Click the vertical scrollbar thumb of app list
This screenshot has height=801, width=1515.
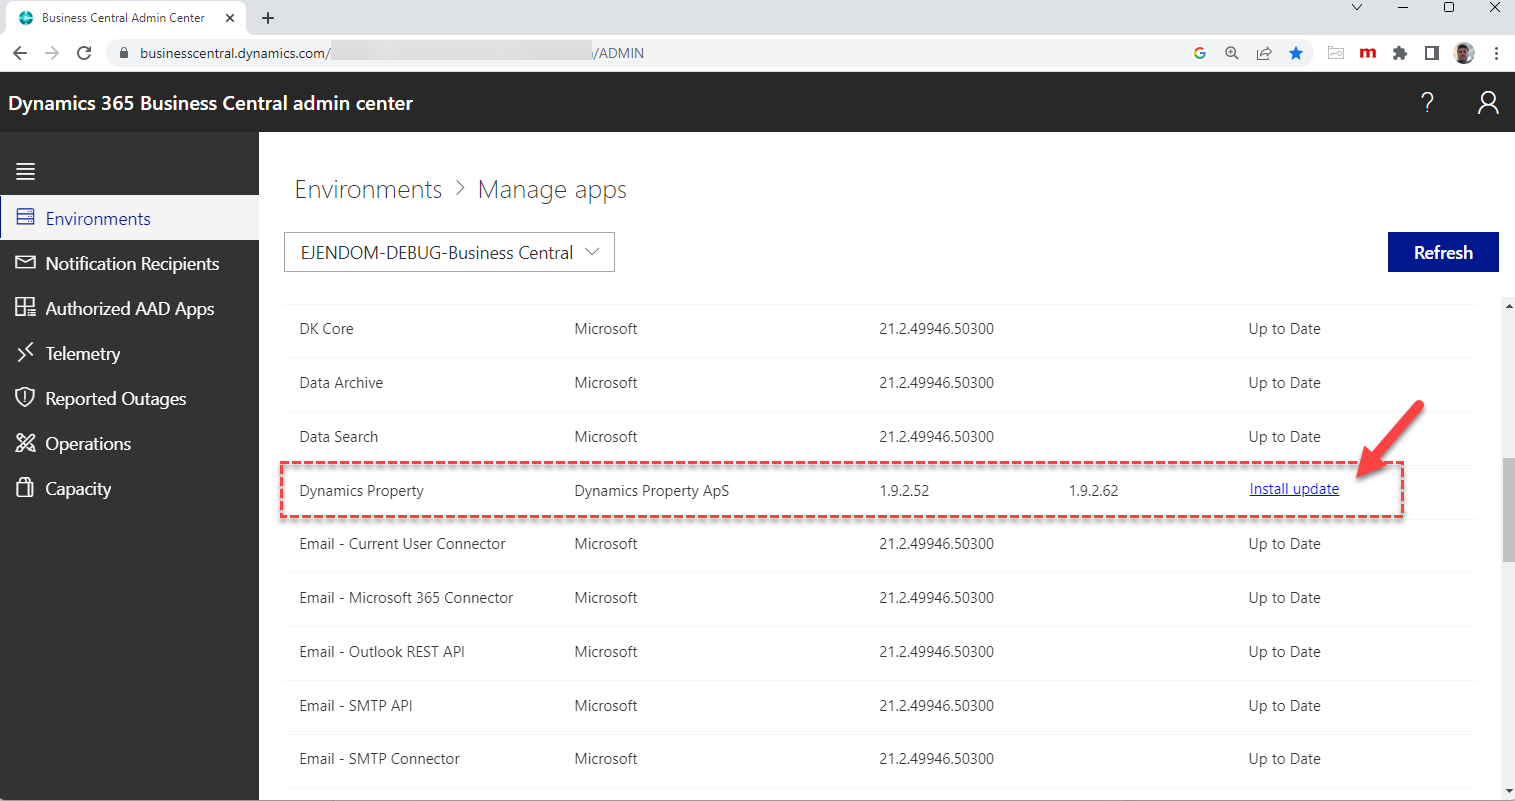click(1509, 510)
